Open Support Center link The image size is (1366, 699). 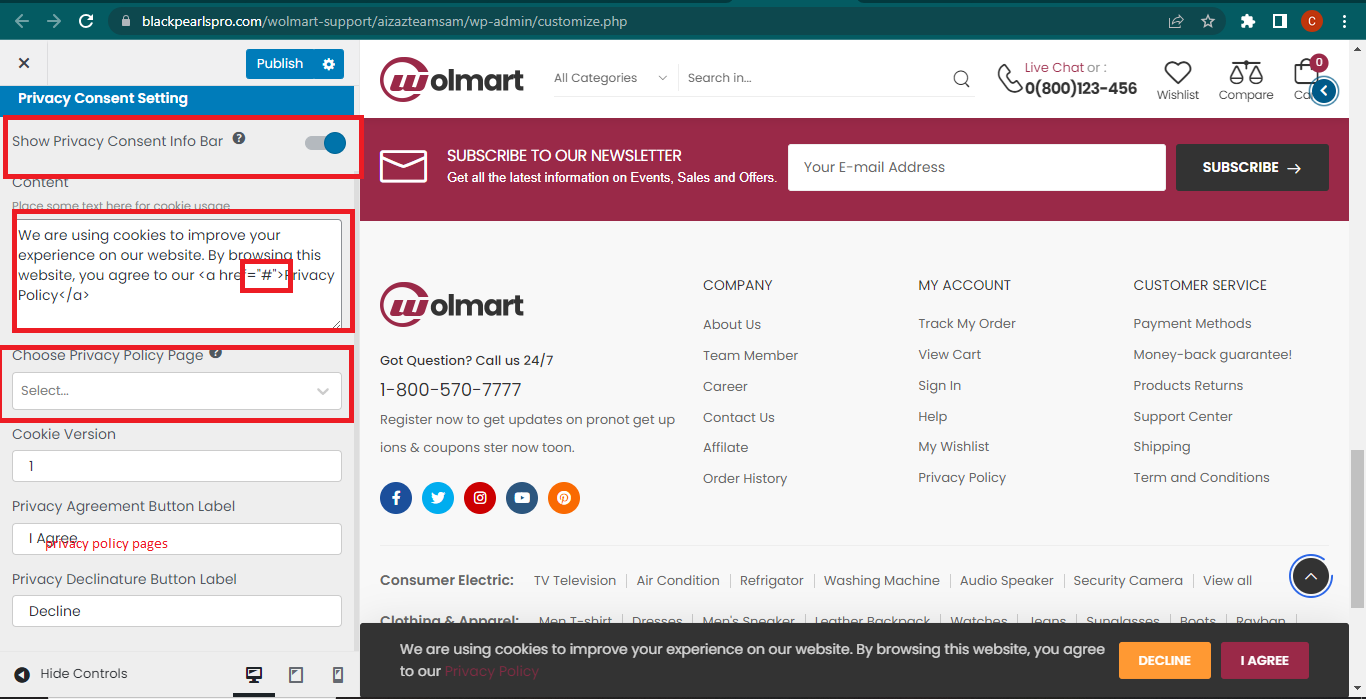[1183, 416]
